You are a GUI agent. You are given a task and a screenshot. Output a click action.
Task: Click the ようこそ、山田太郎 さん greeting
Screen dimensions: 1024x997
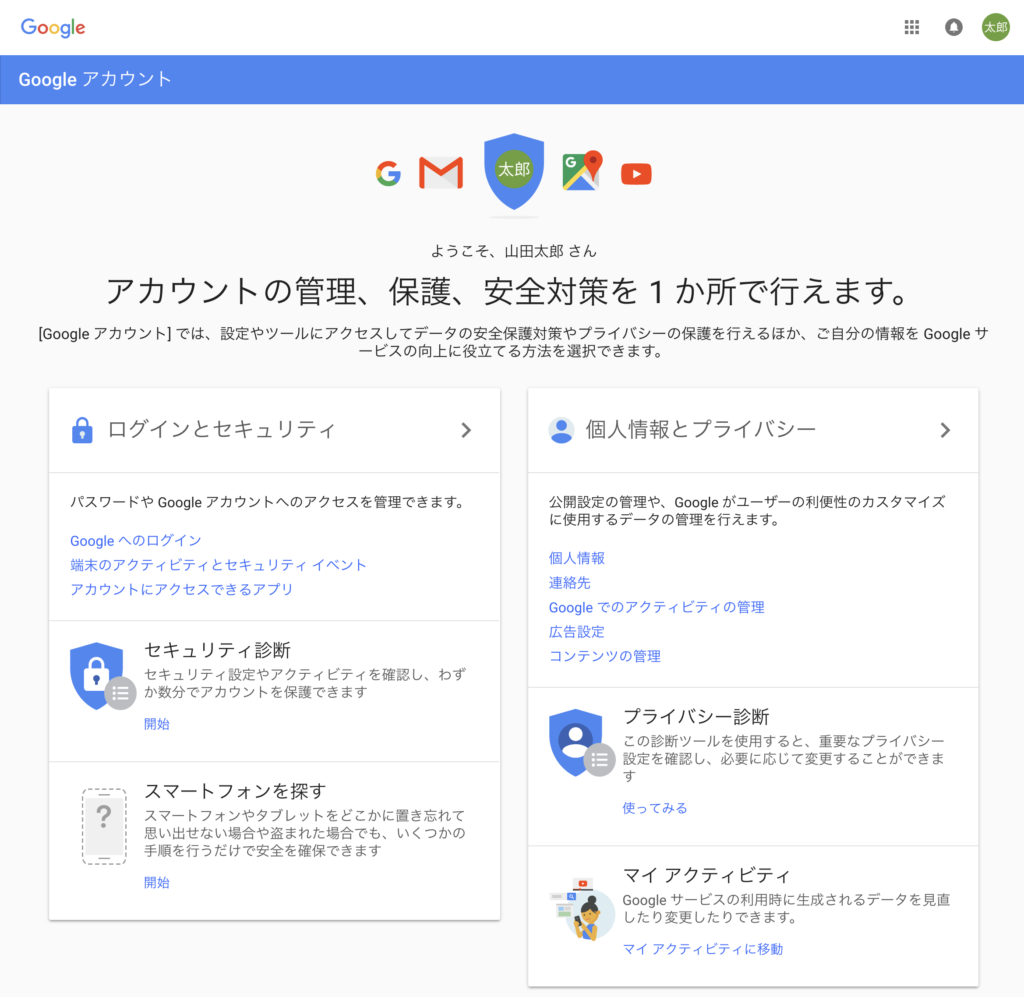tap(513, 251)
